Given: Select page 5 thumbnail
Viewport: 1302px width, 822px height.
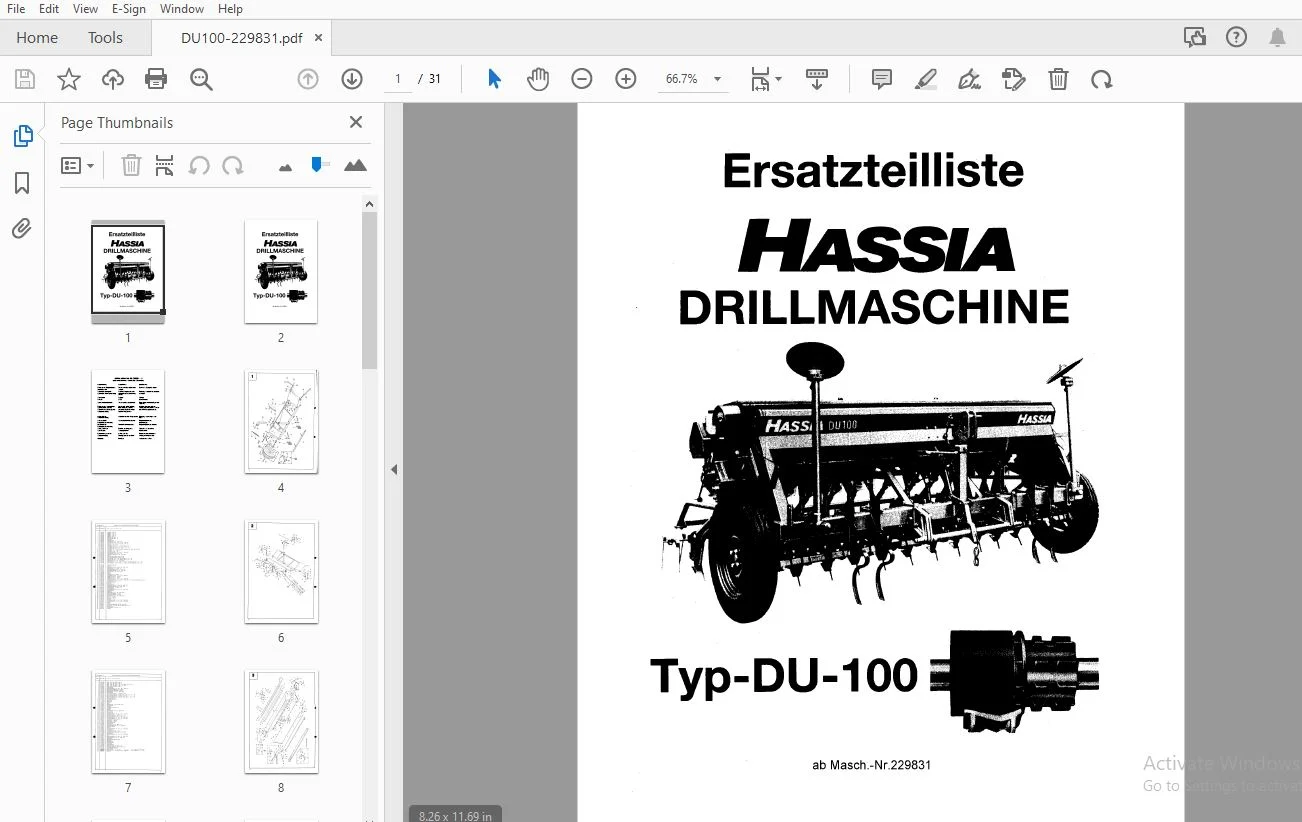Looking at the screenshot, I should 128,571.
